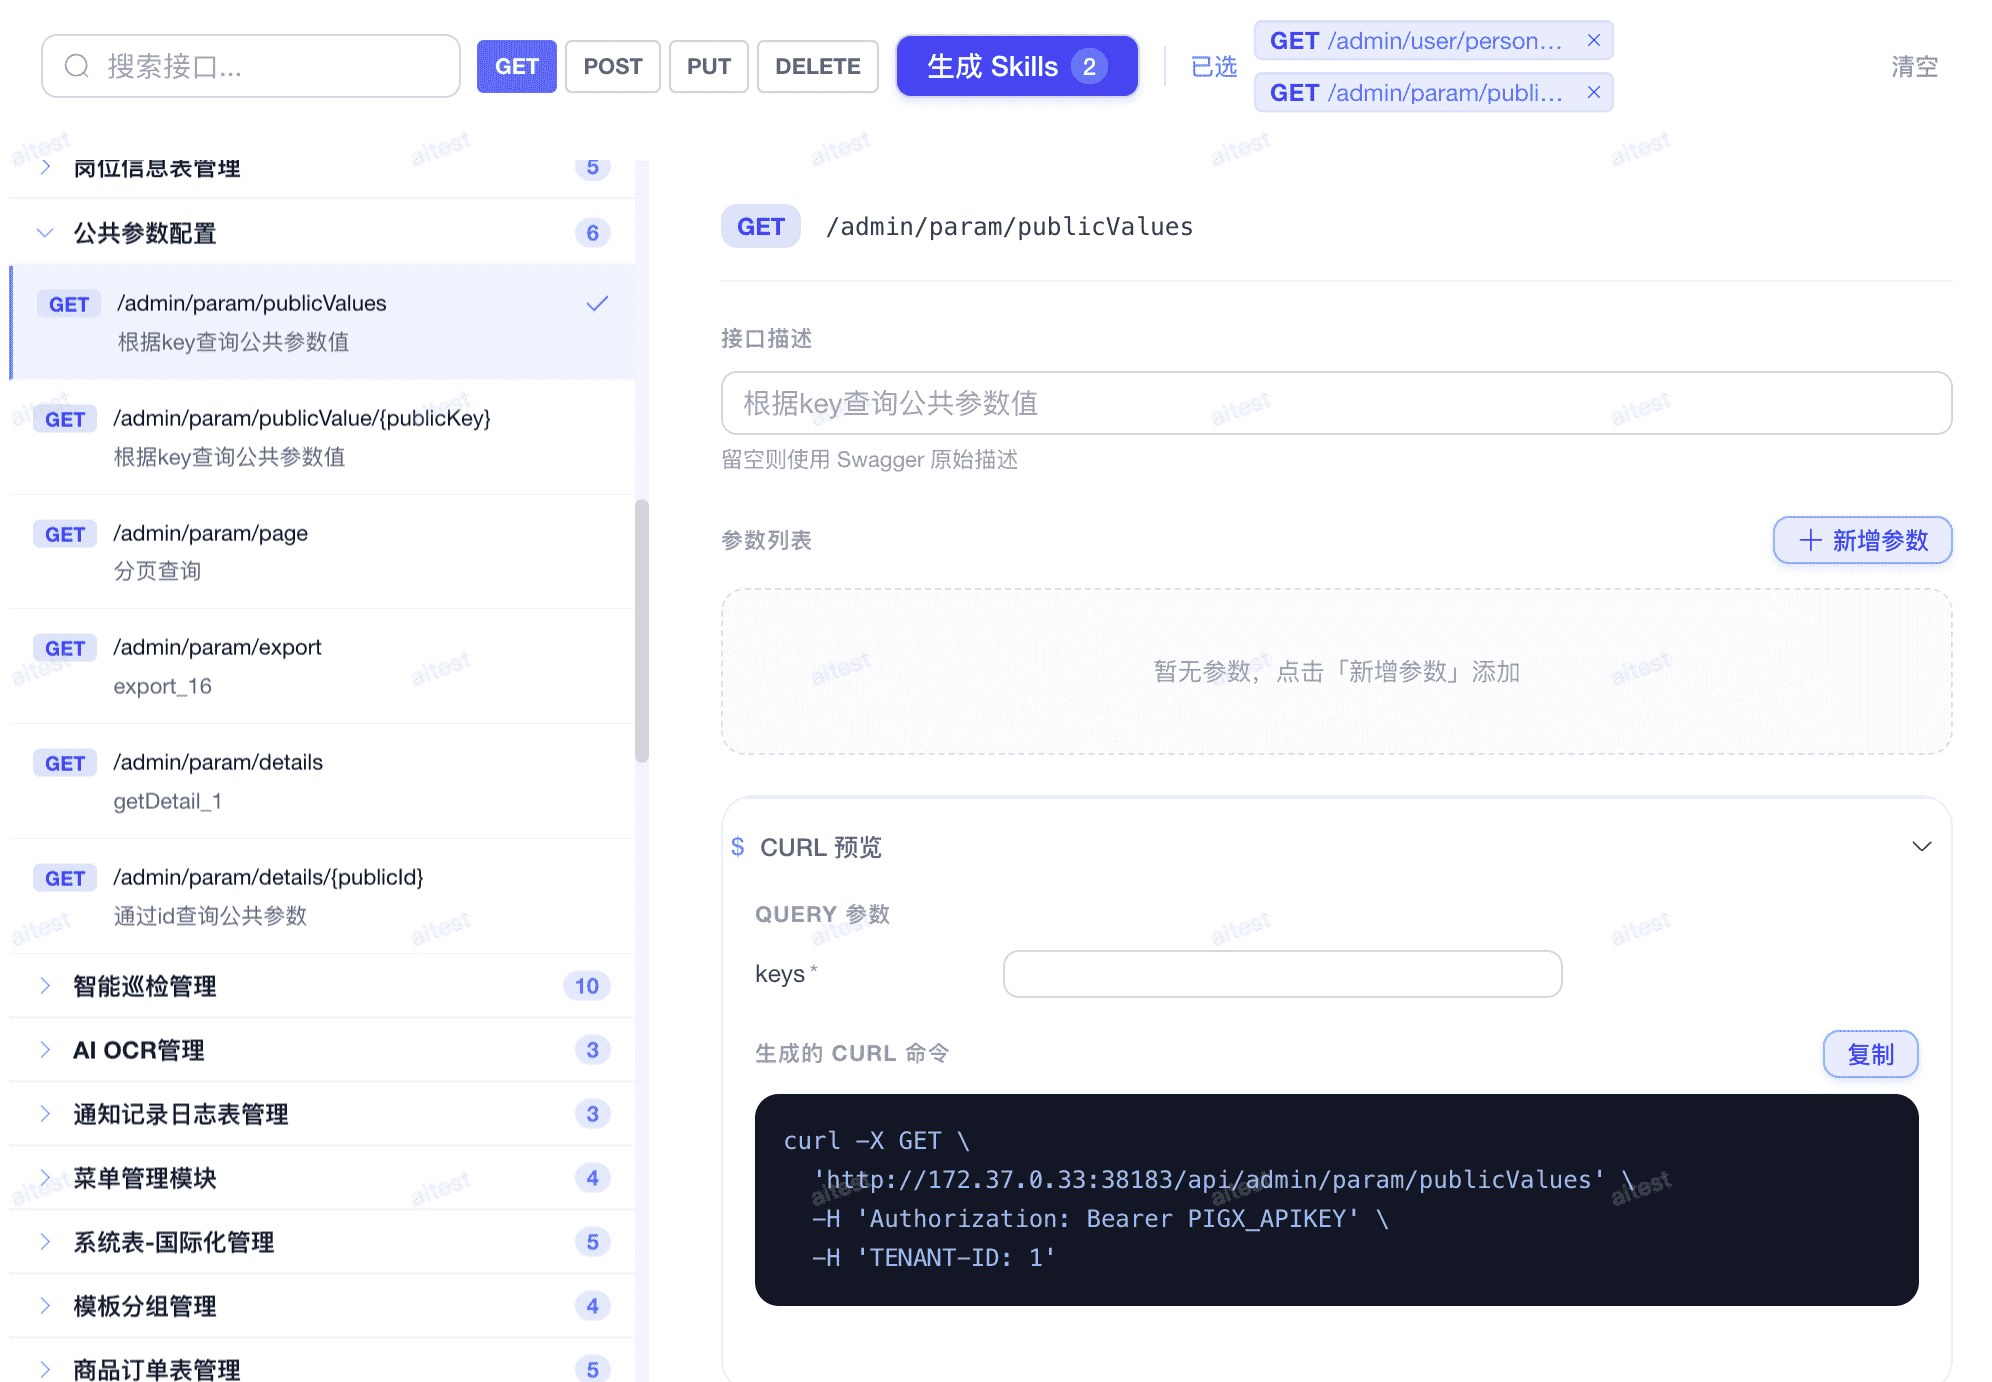Click the X to remove /admin/user/person selection
The height and width of the screenshot is (1382, 1992).
coord(1594,40)
